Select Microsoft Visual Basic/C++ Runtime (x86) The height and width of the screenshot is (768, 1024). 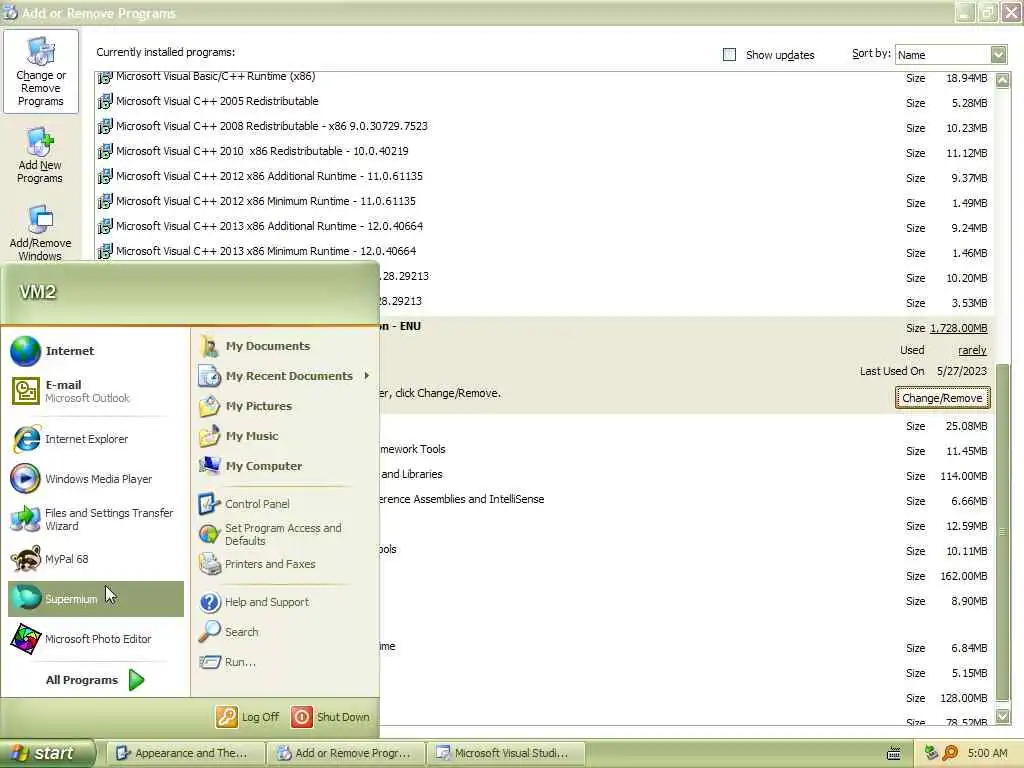click(545, 78)
